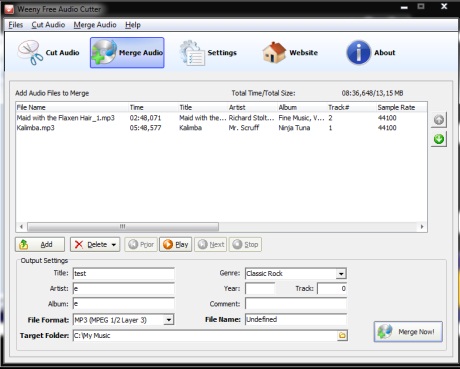Image resolution: width=460 pixels, height=369 pixels.
Task: Focus the File Name field
Action: coord(296,319)
